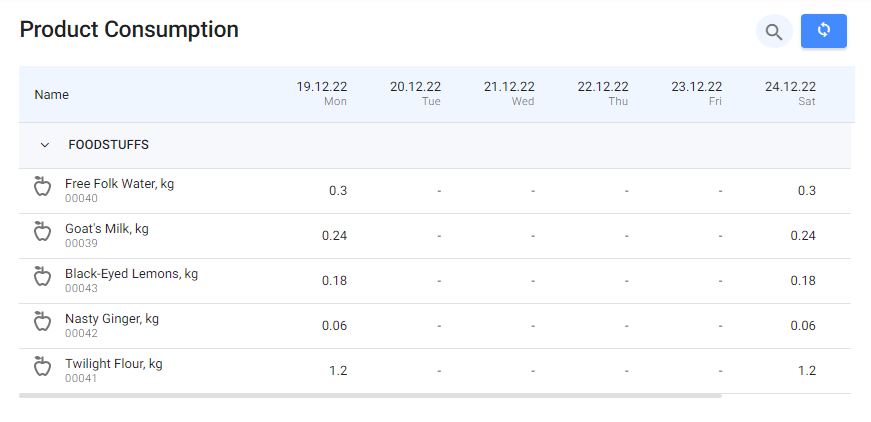Click the apple icon beside Free Folk Water
Image resolution: width=871 pixels, height=422 pixels.
click(42, 187)
